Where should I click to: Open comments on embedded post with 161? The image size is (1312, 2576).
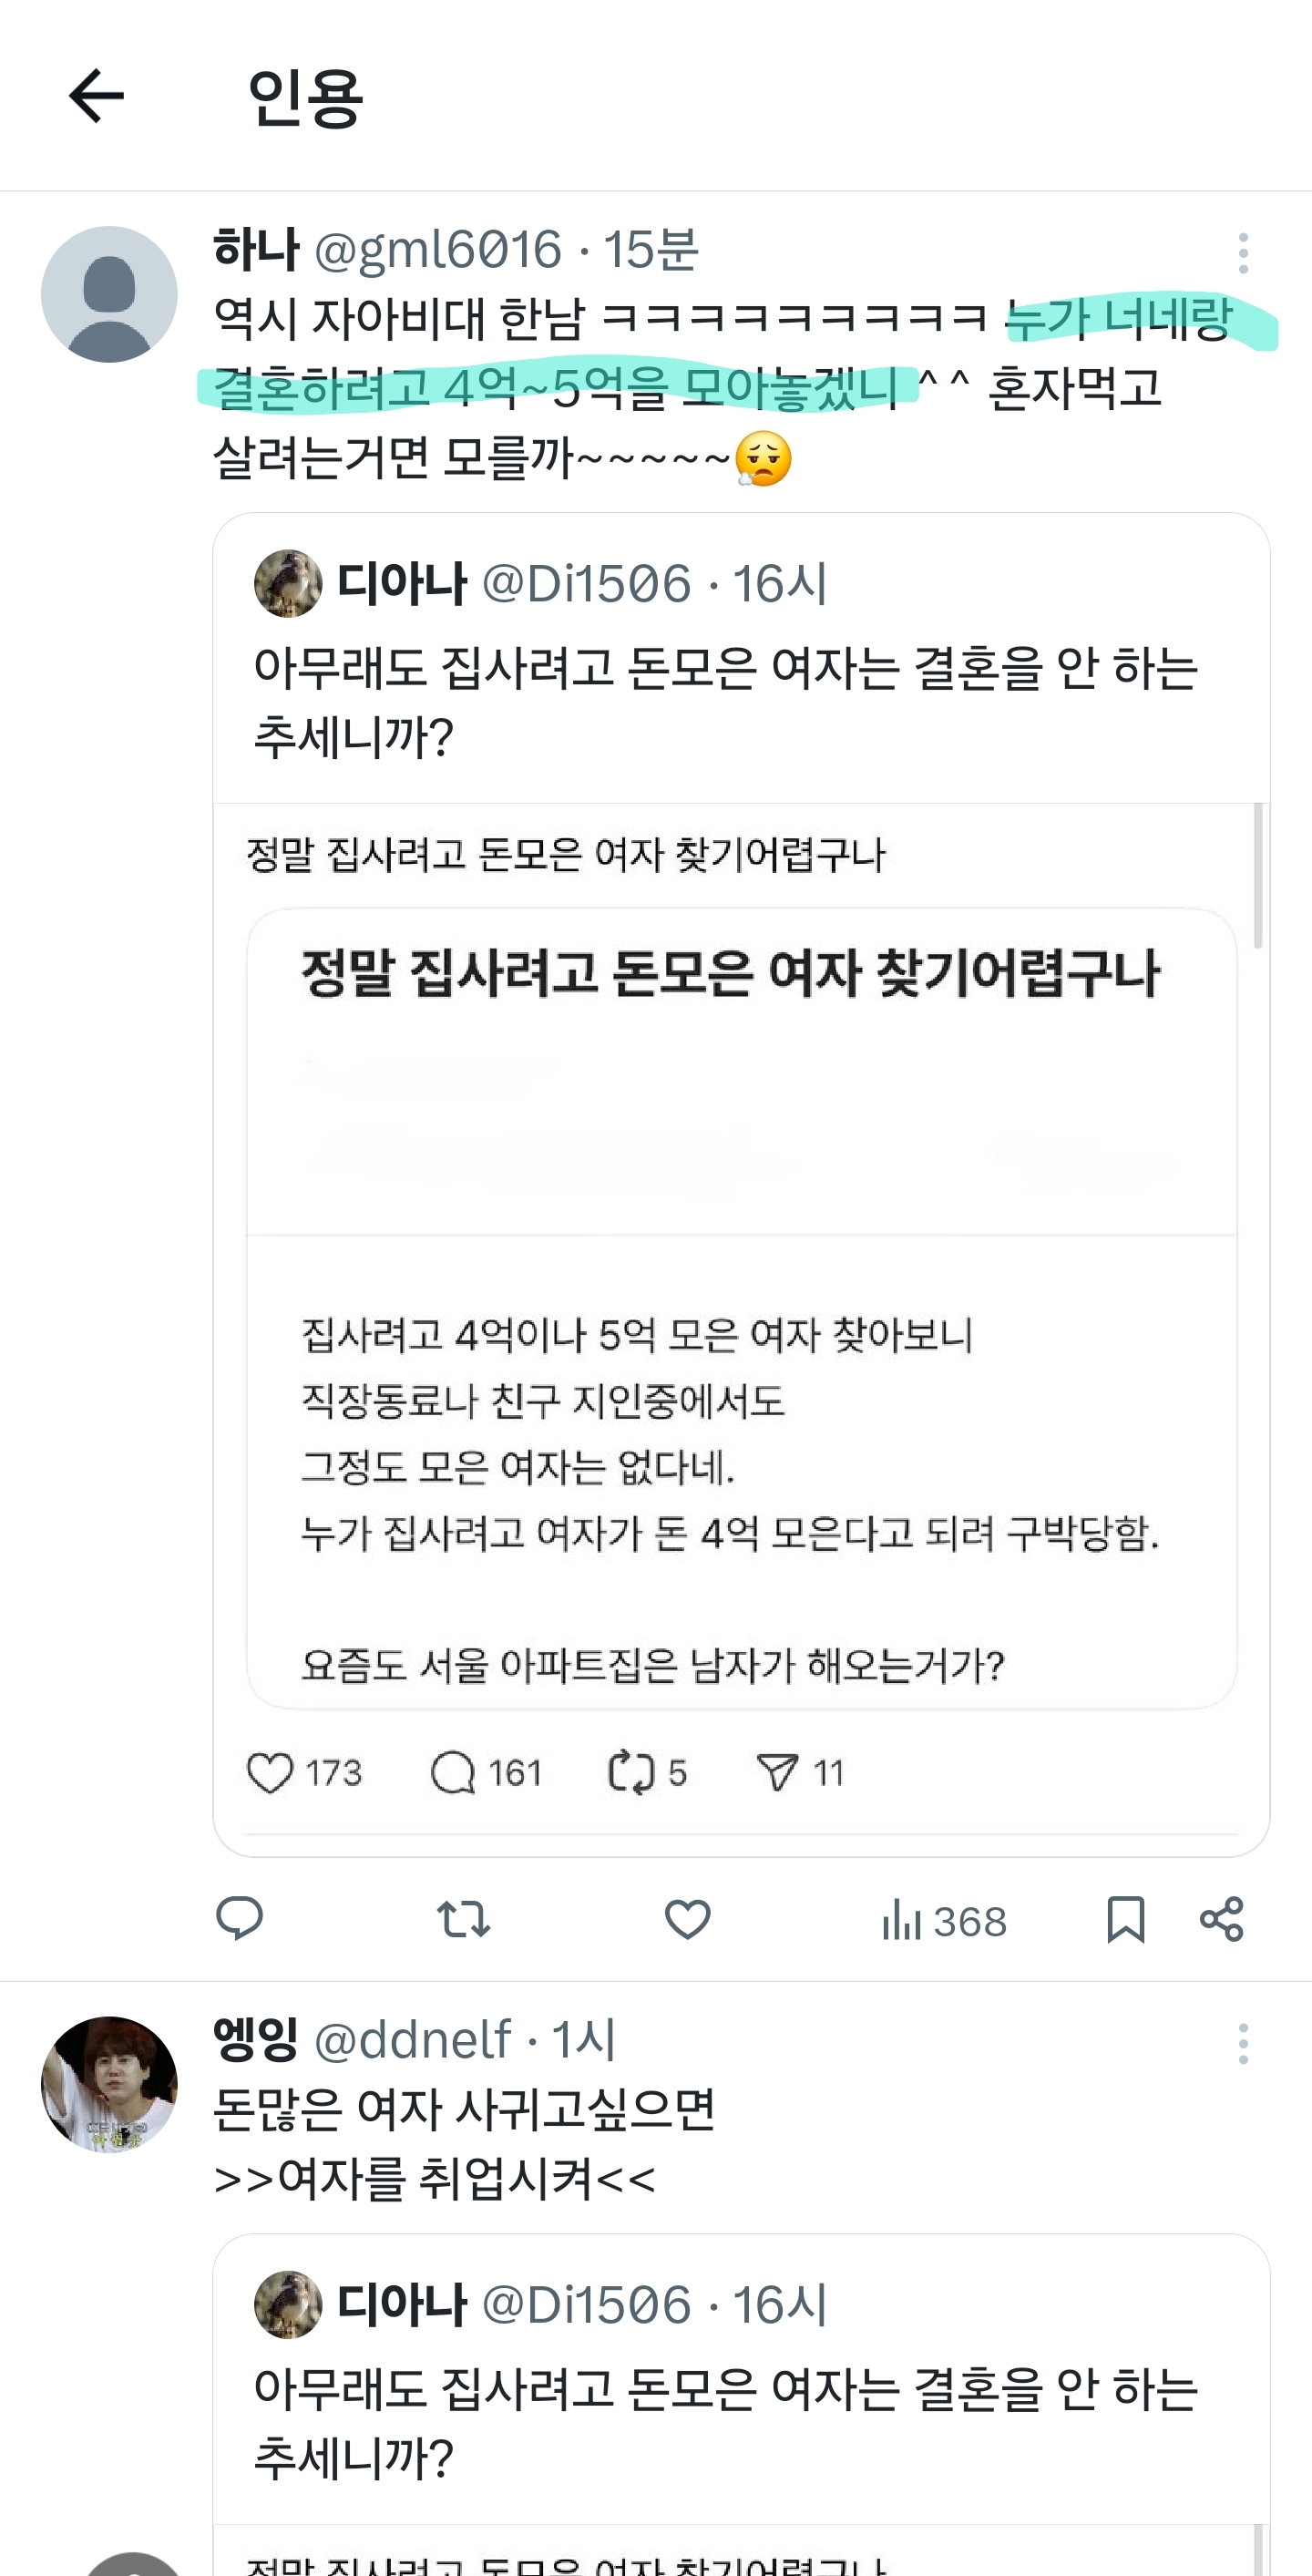pyautogui.click(x=452, y=1773)
